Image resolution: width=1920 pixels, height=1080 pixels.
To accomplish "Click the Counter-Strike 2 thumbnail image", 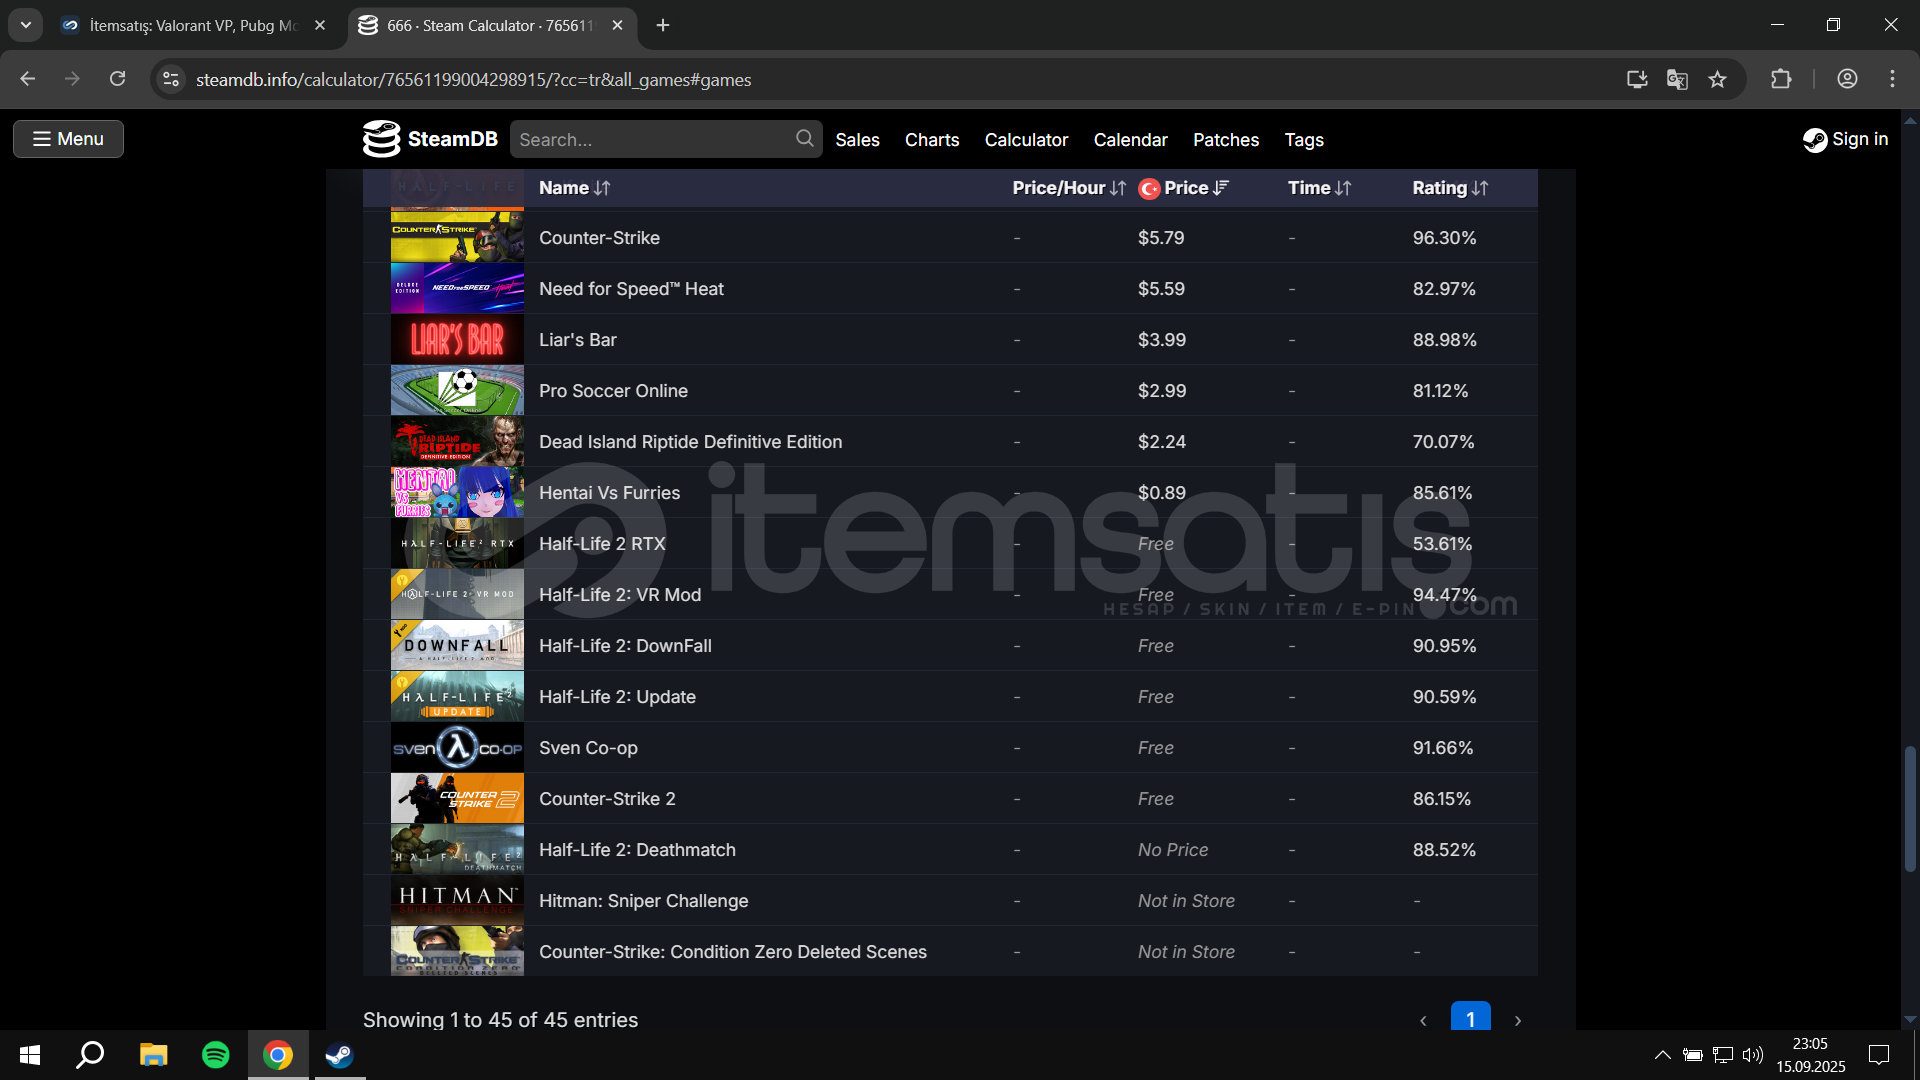I will [x=457, y=799].
